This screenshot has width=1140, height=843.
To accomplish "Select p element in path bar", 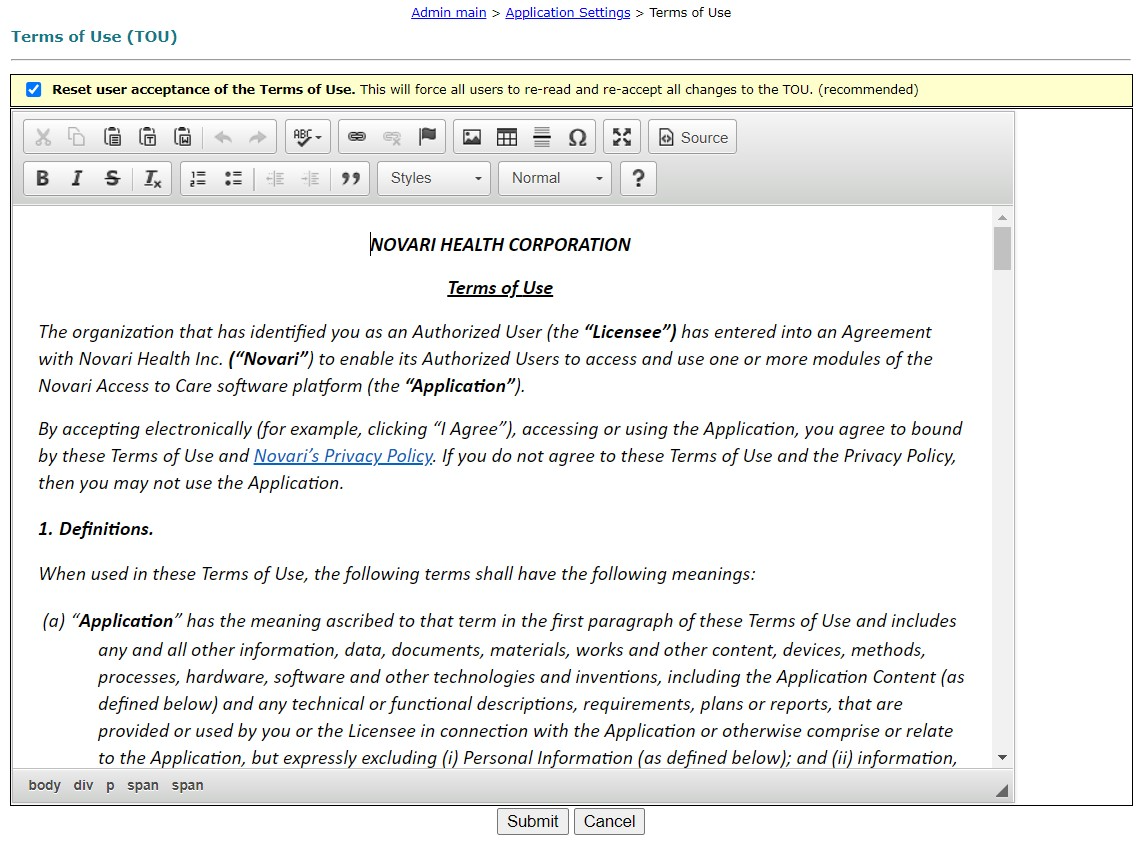I will (110, 786).
